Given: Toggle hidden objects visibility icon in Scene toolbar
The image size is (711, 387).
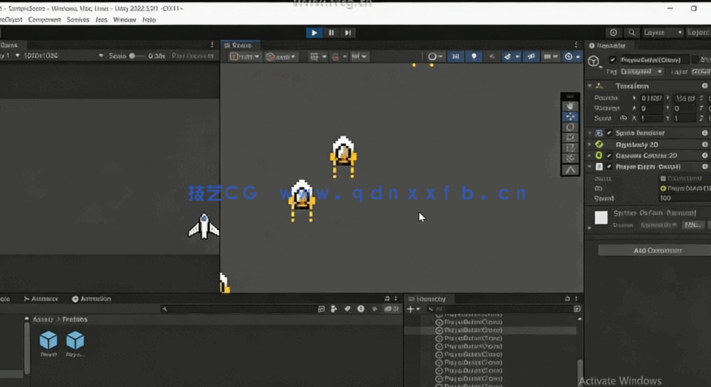Looking at the screenshot, I should tap(531, 56).
